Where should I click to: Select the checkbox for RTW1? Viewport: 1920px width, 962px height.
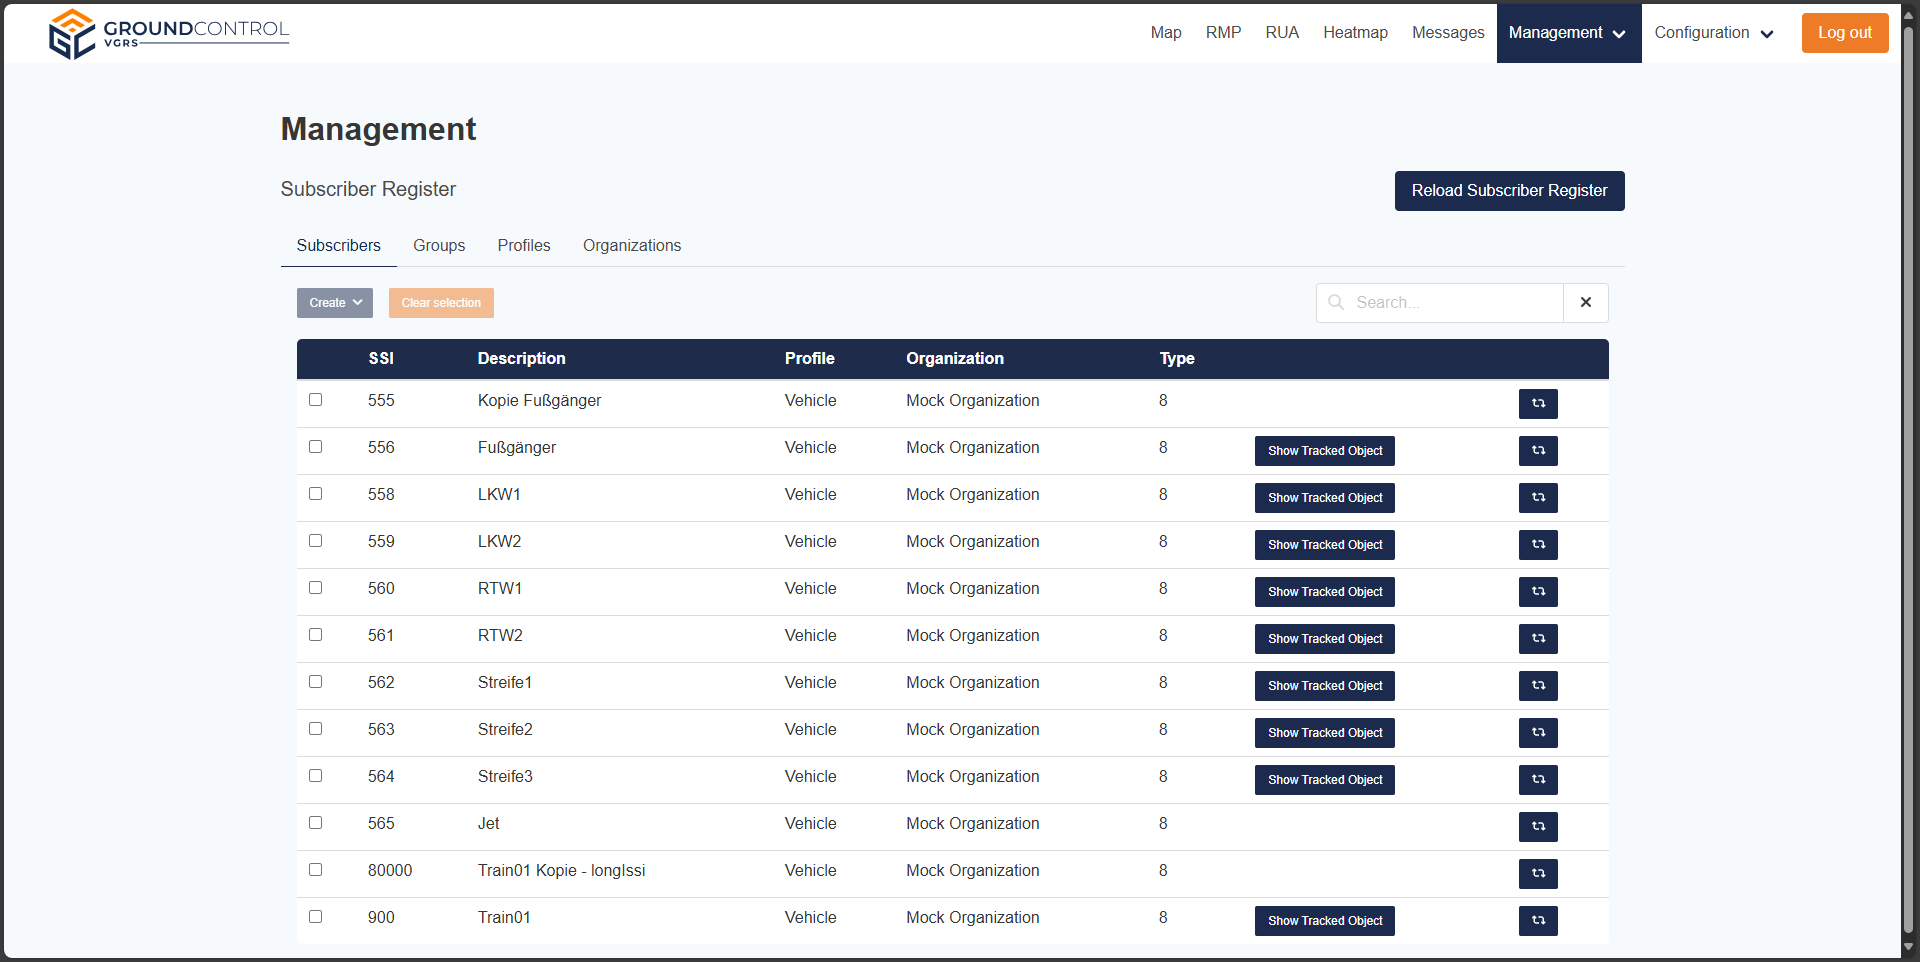316,588
